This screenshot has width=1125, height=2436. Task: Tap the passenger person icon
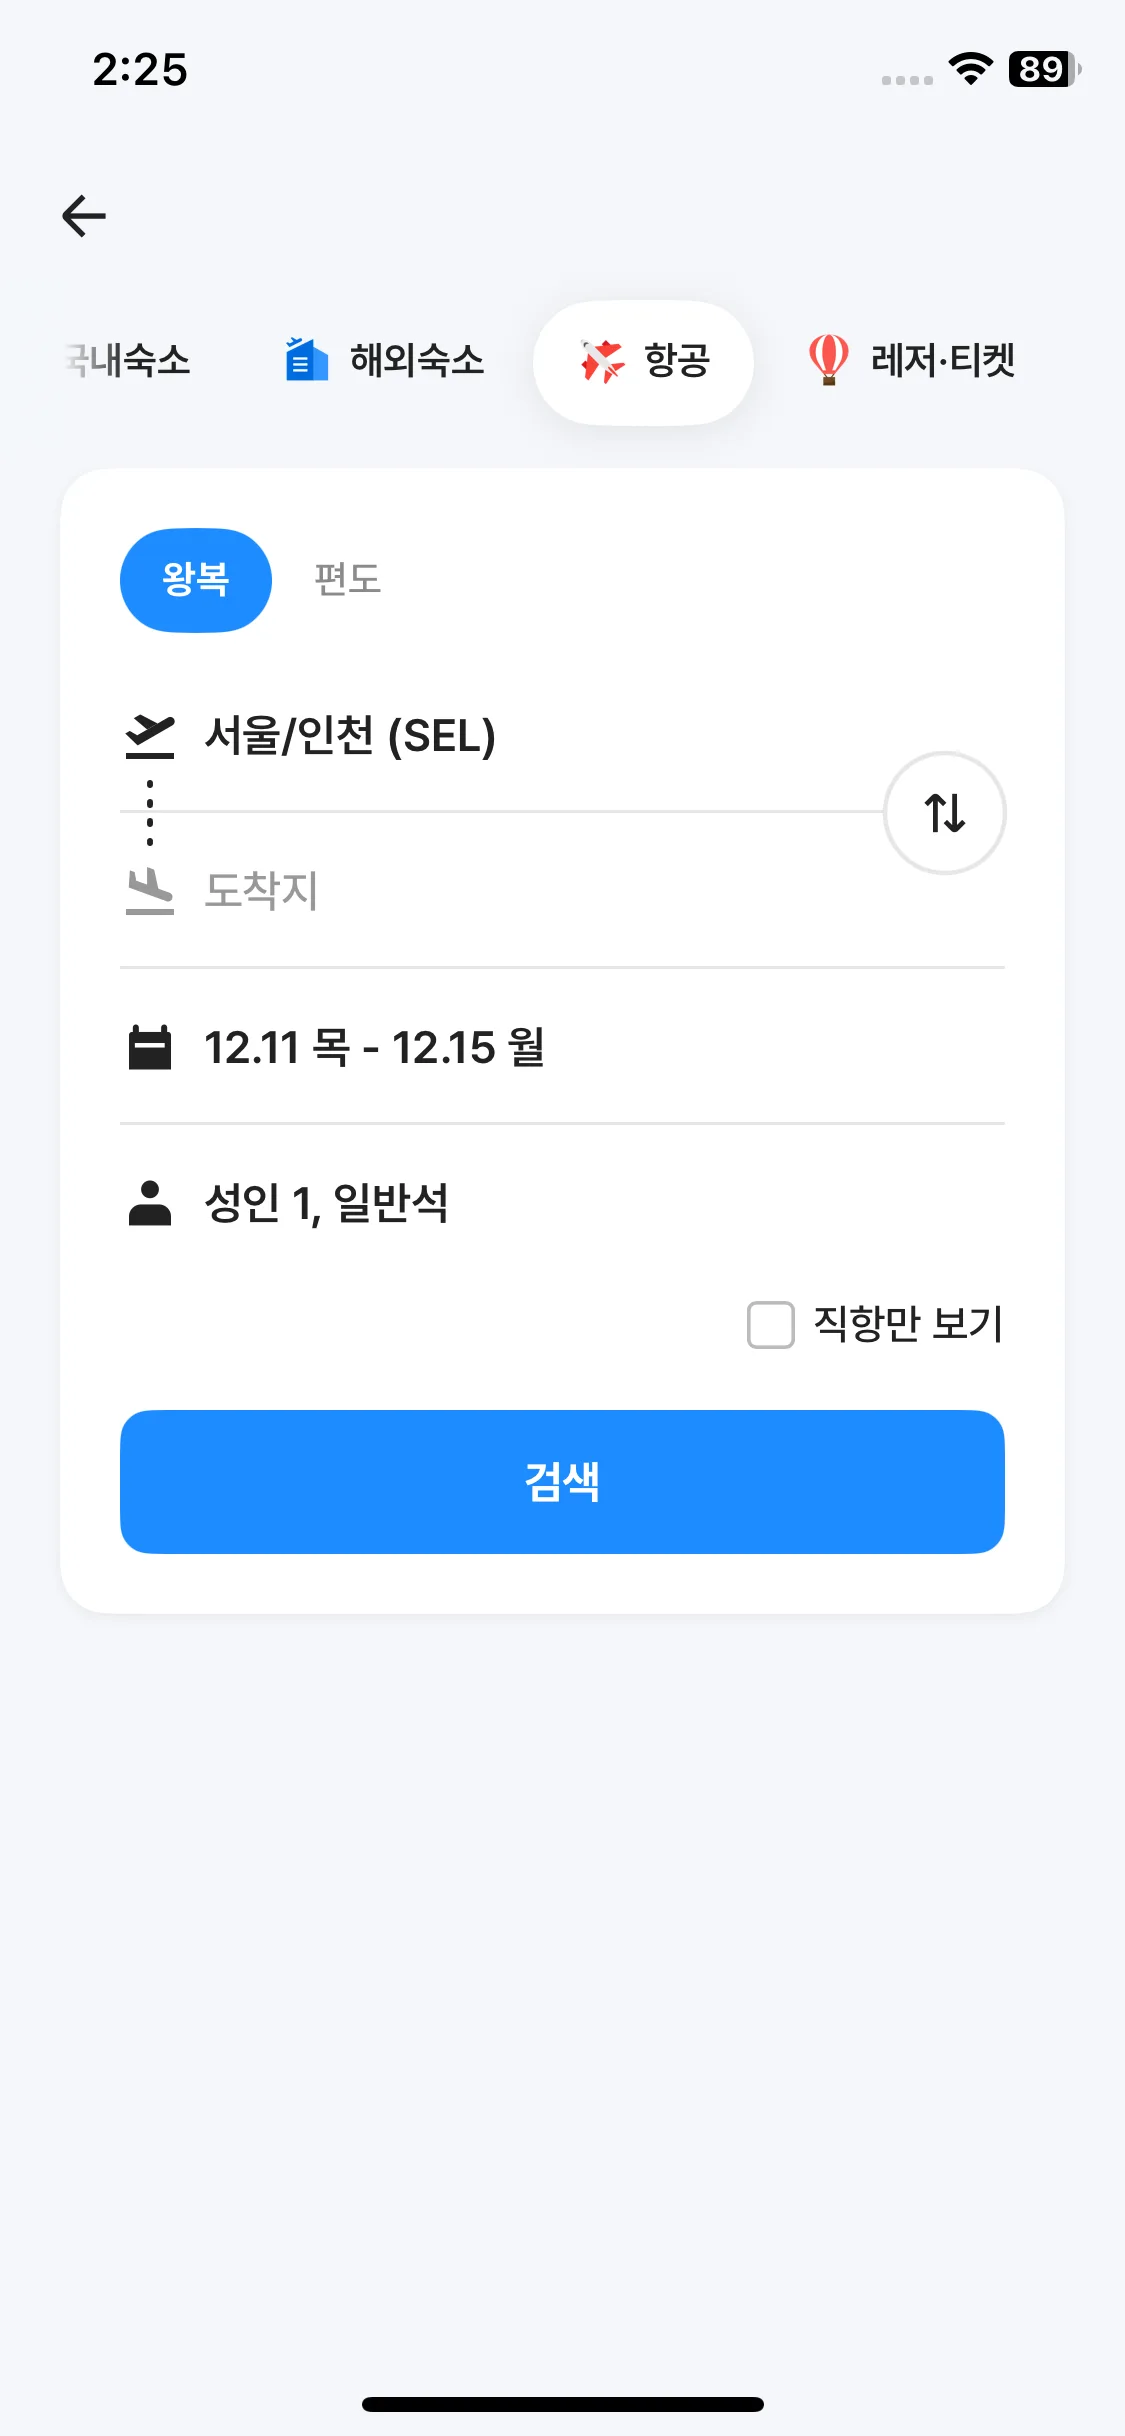pos(150,1203)
